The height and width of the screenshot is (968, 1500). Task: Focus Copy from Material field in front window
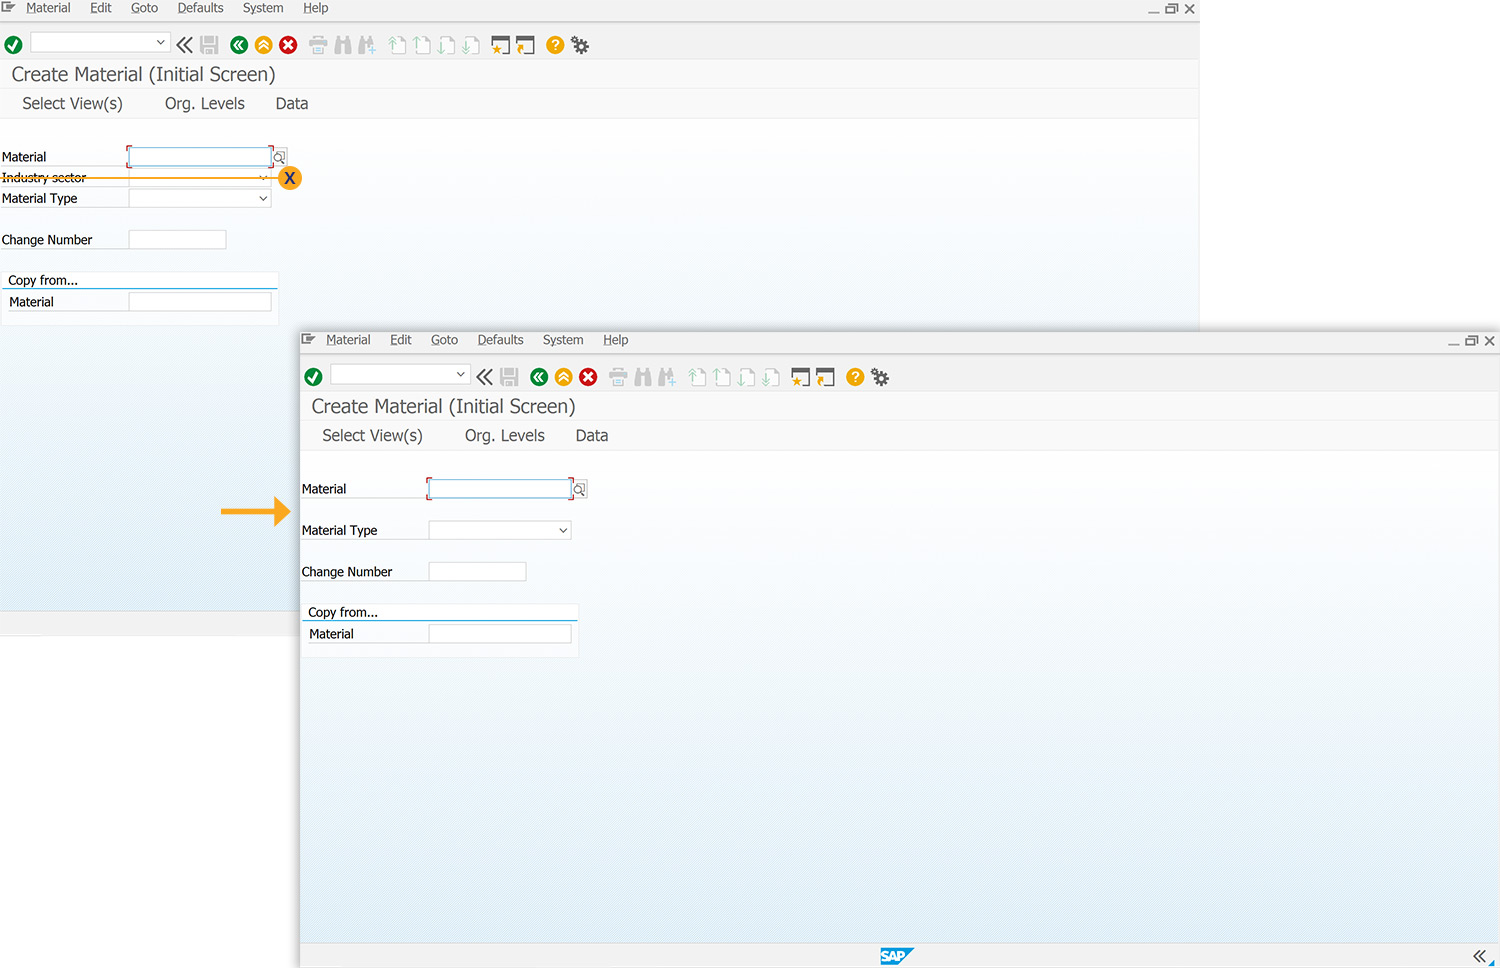[x=500, y=634]
